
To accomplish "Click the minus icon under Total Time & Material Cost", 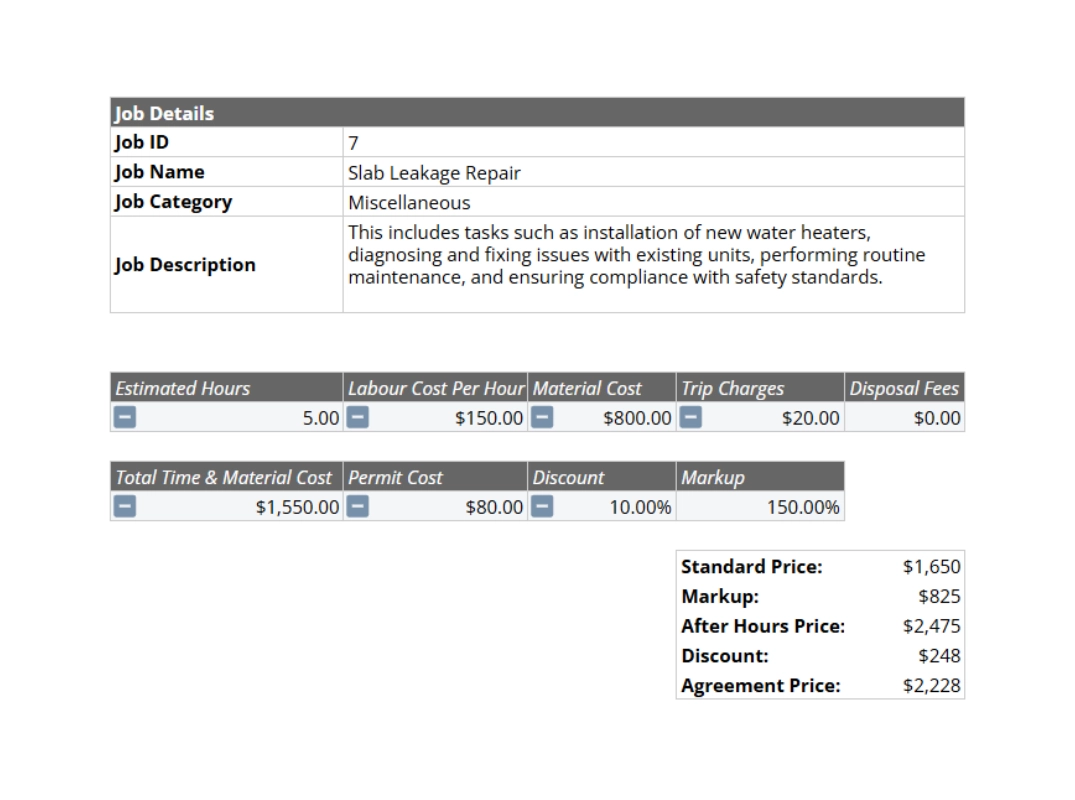I will (122, 507).
